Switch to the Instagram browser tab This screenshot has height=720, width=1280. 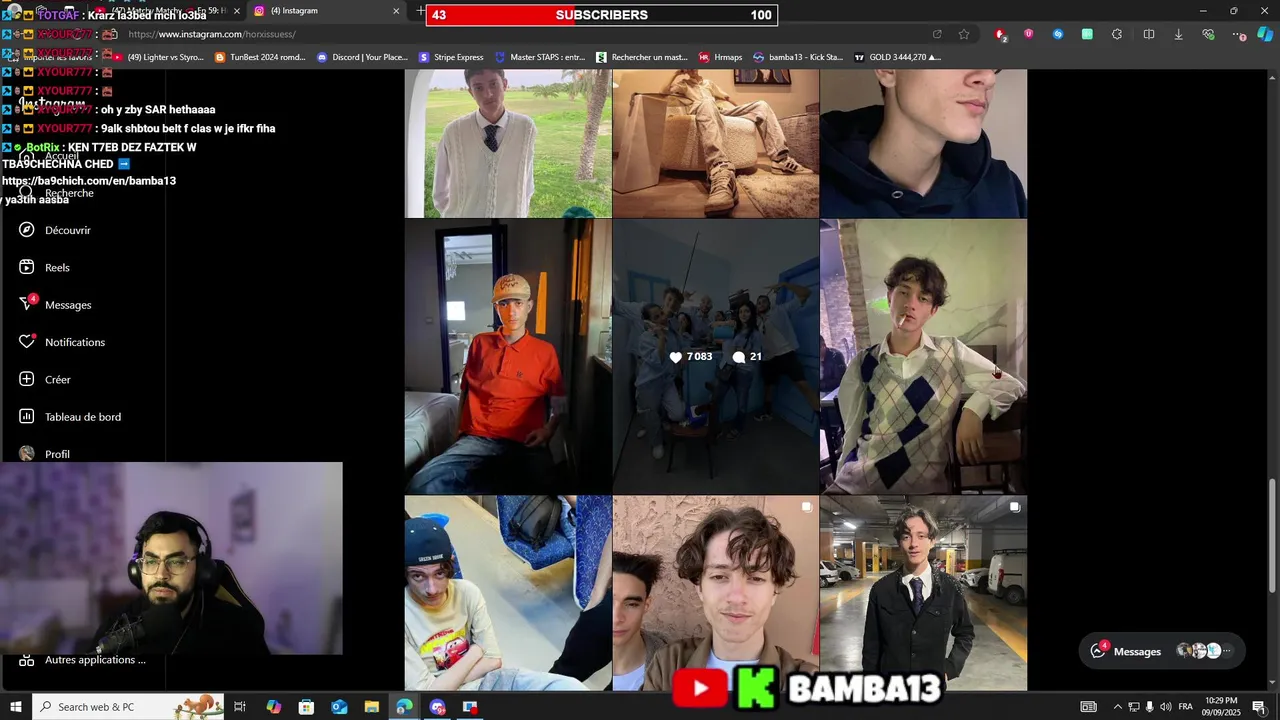pyautogui.click(x=320, y=11)
